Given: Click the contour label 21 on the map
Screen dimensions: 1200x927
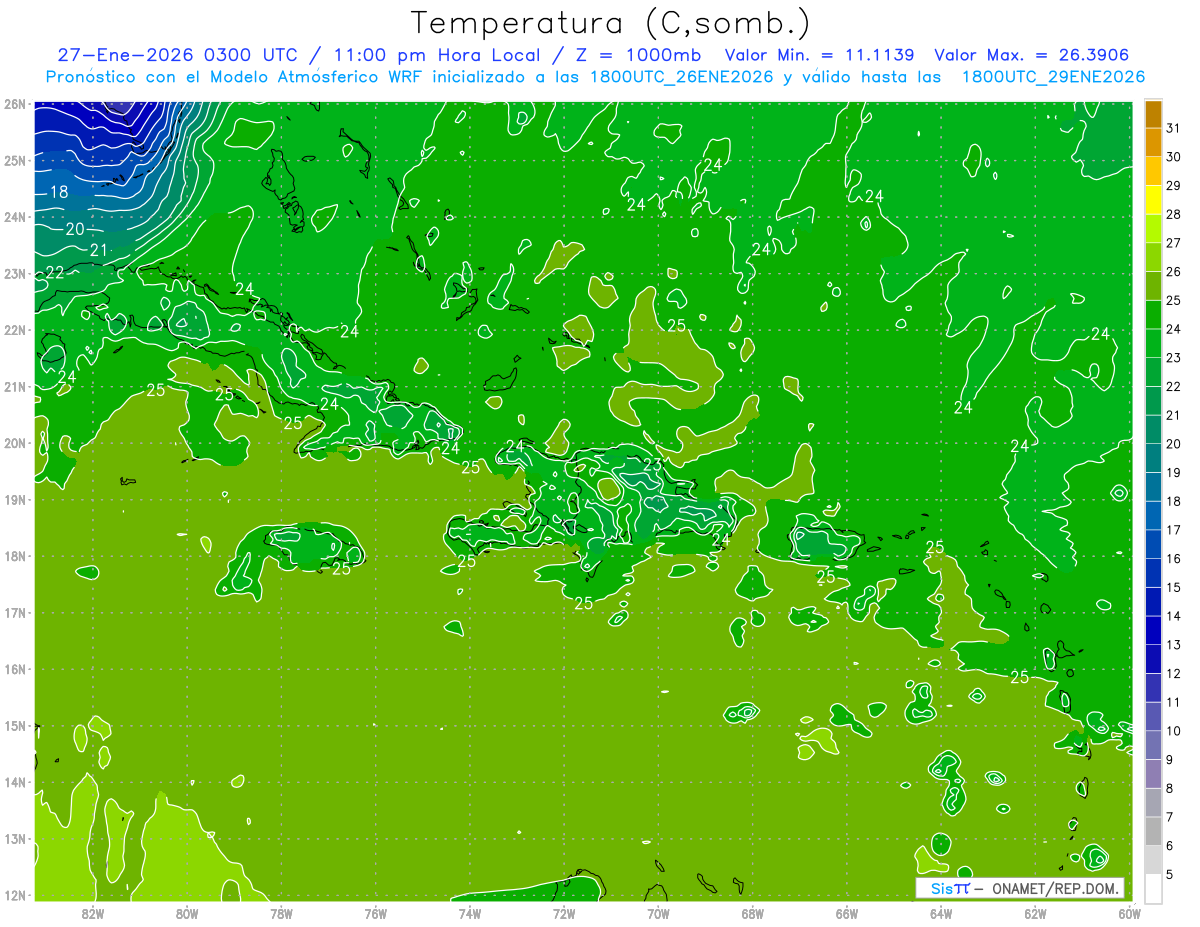Looking at the screenshot, I should pos(98,250).
